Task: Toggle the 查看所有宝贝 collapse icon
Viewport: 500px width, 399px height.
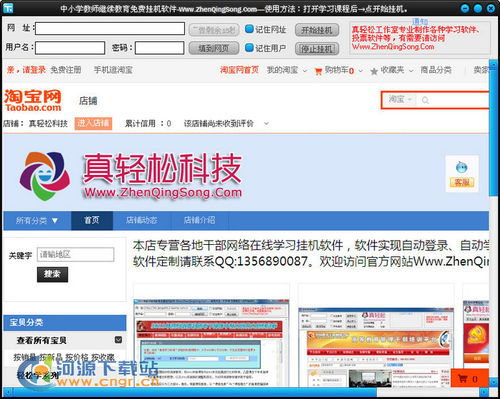Action: point(118,340)
